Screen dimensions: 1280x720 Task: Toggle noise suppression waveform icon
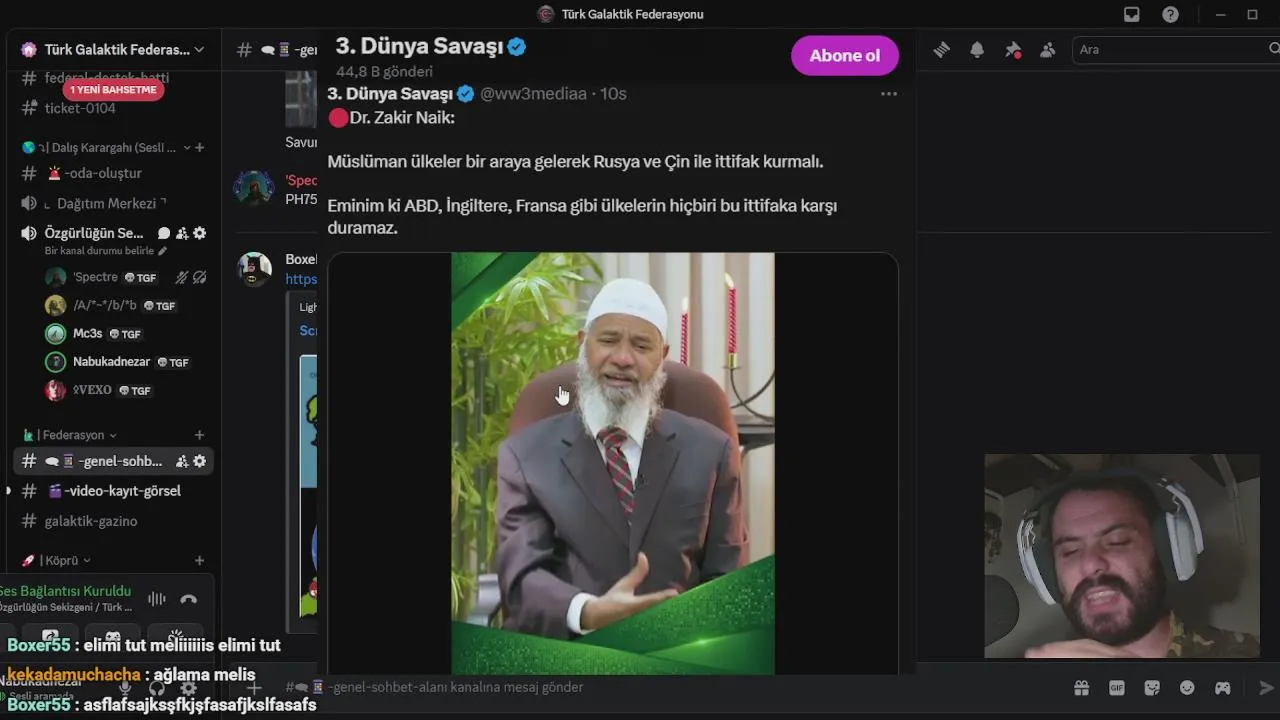click(157, 599)
